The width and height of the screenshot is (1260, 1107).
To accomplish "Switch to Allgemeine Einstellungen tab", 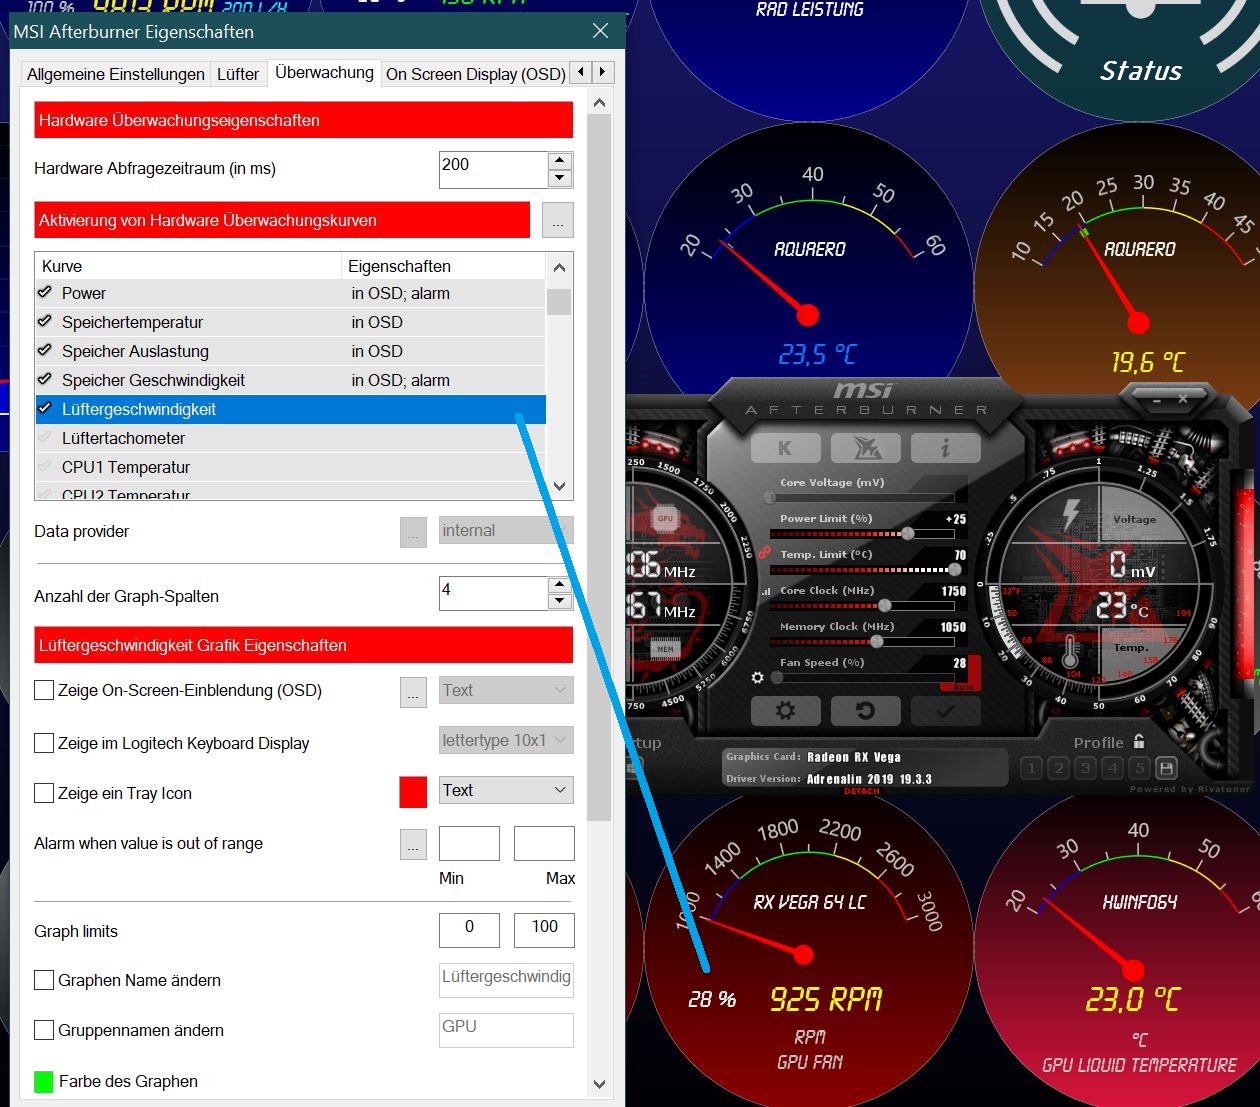I will (116, 74).
